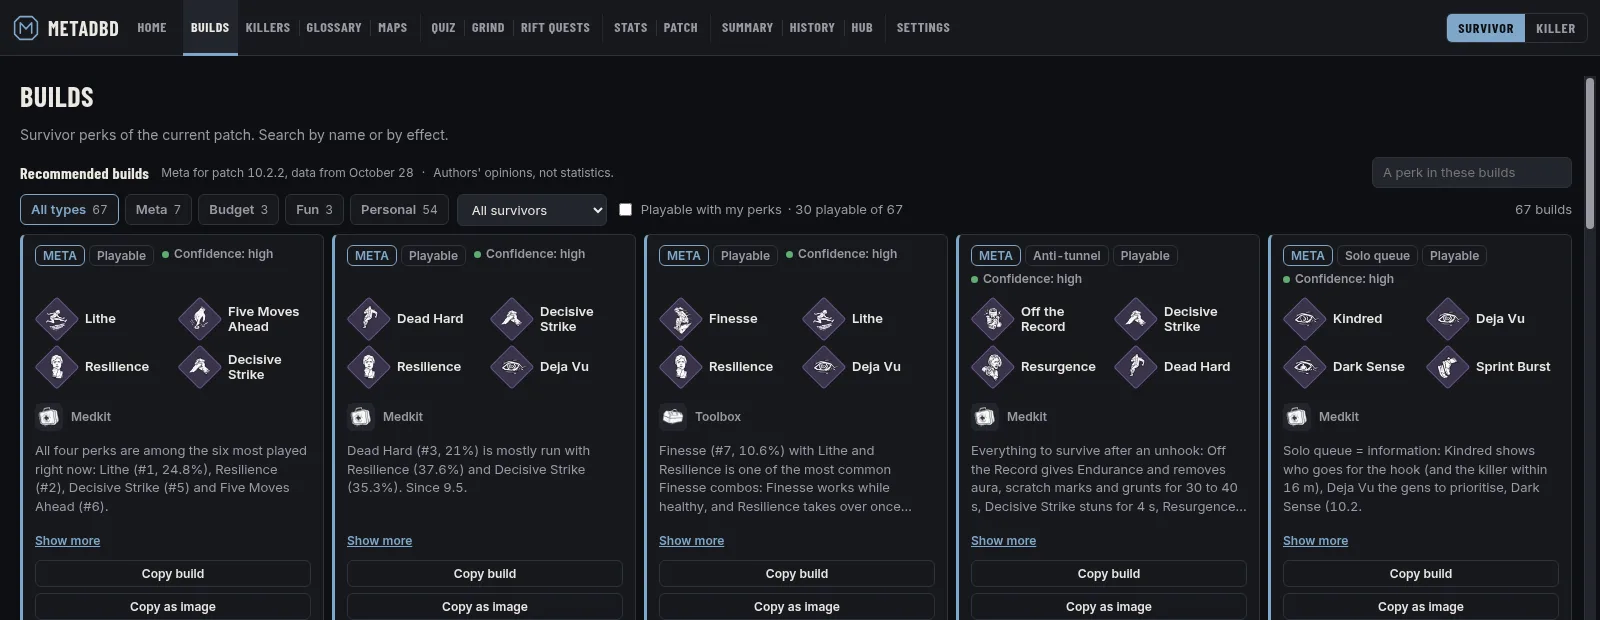Click Kindred perk icon
The width and height of the screenshot is (1600, 620).
click(1305, 319)
